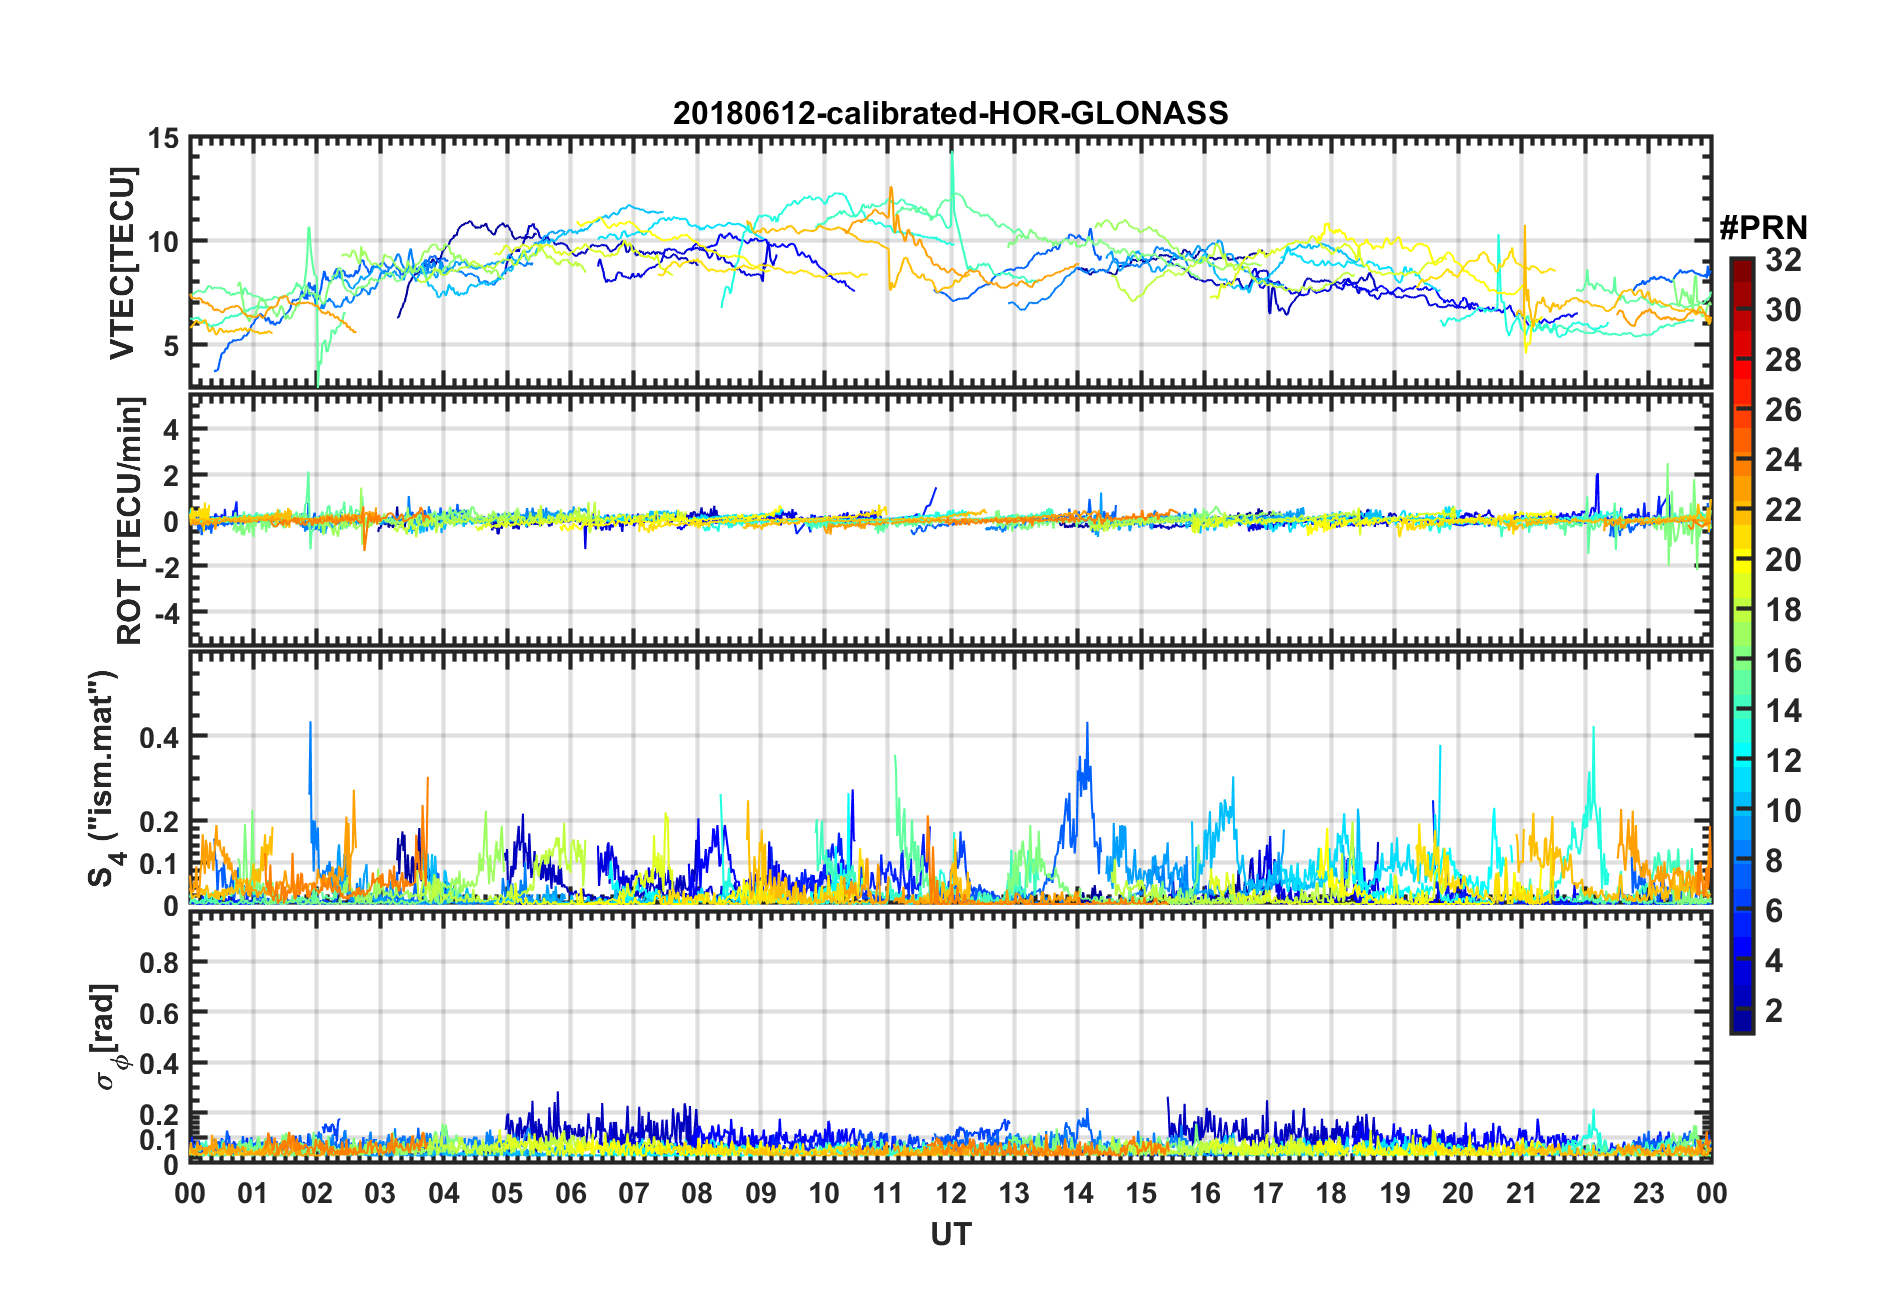Select x-axis hour tick label 11

coord(888,1193)
